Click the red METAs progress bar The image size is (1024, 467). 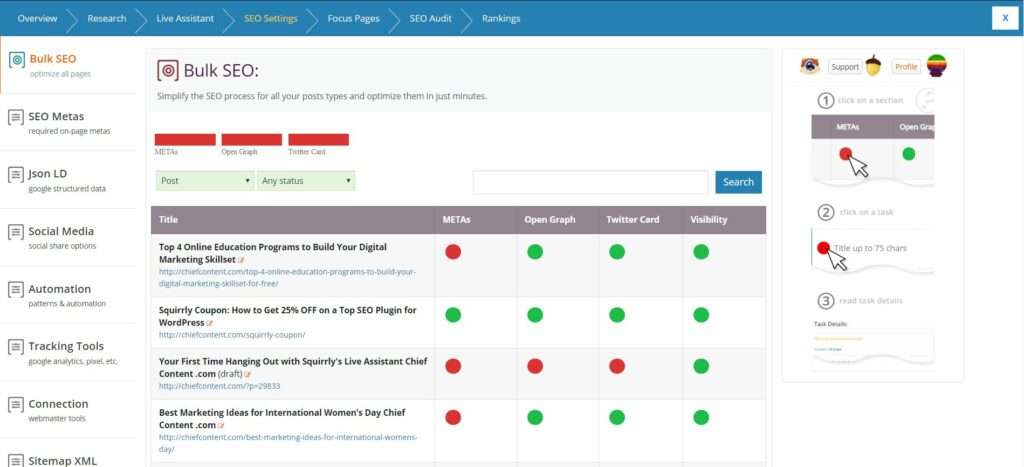tap(185, 140)
